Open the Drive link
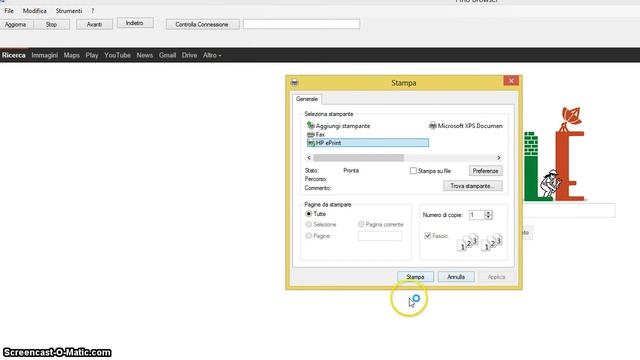Screen dimensions: 640x360 [189, 55]
